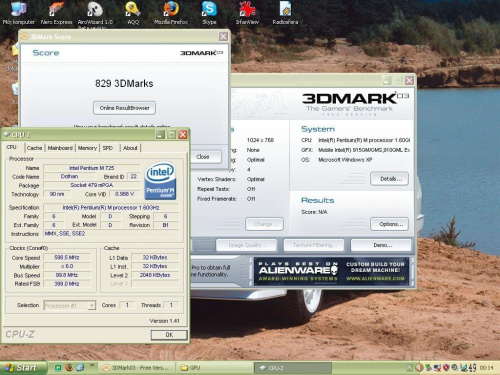Open the Processor selection dropdown
500x375 pixels.
(x=70, y=305)
